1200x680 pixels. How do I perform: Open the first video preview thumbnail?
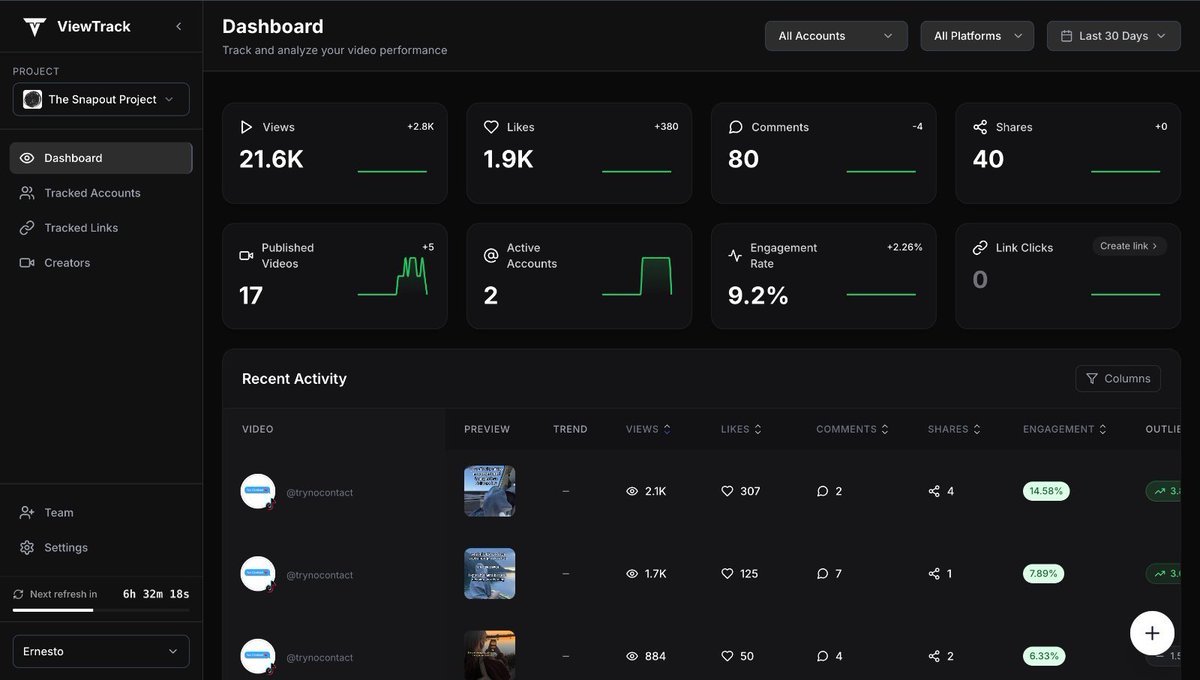[489, 491]
